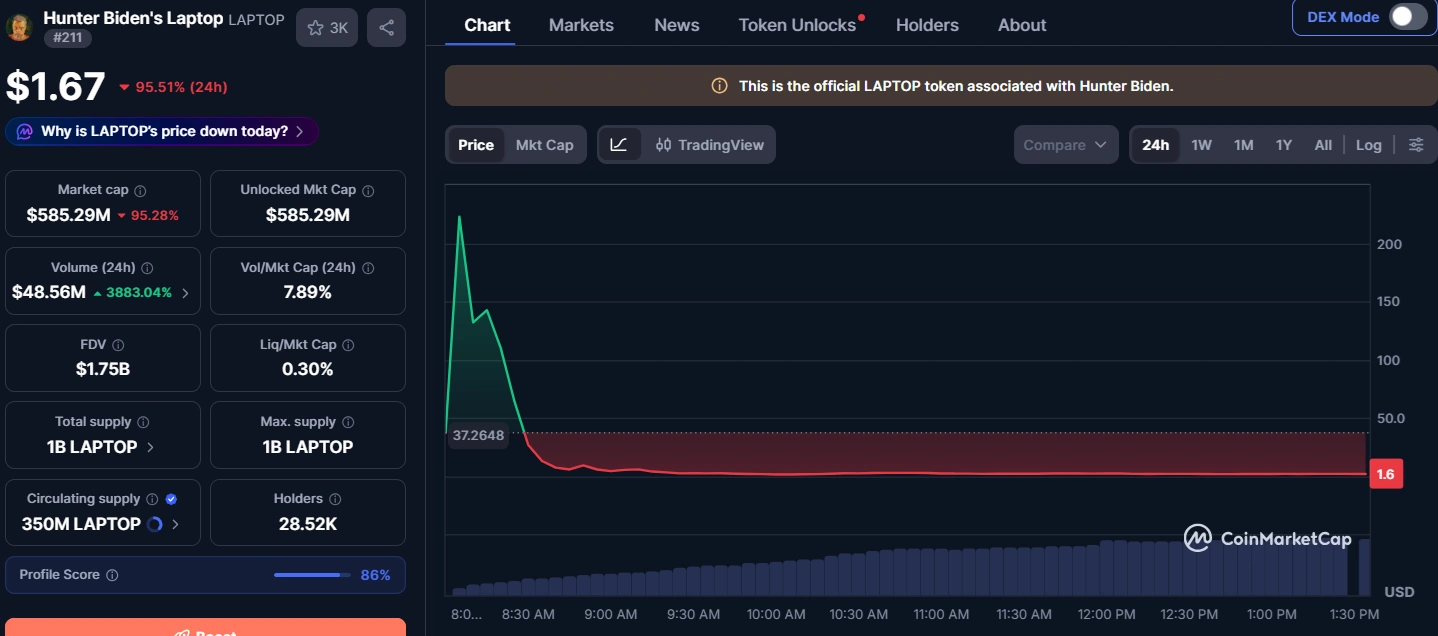Switch to the News tab
Image resolution: width=1438 pixels, height=636 pixels.
[677, 25]
